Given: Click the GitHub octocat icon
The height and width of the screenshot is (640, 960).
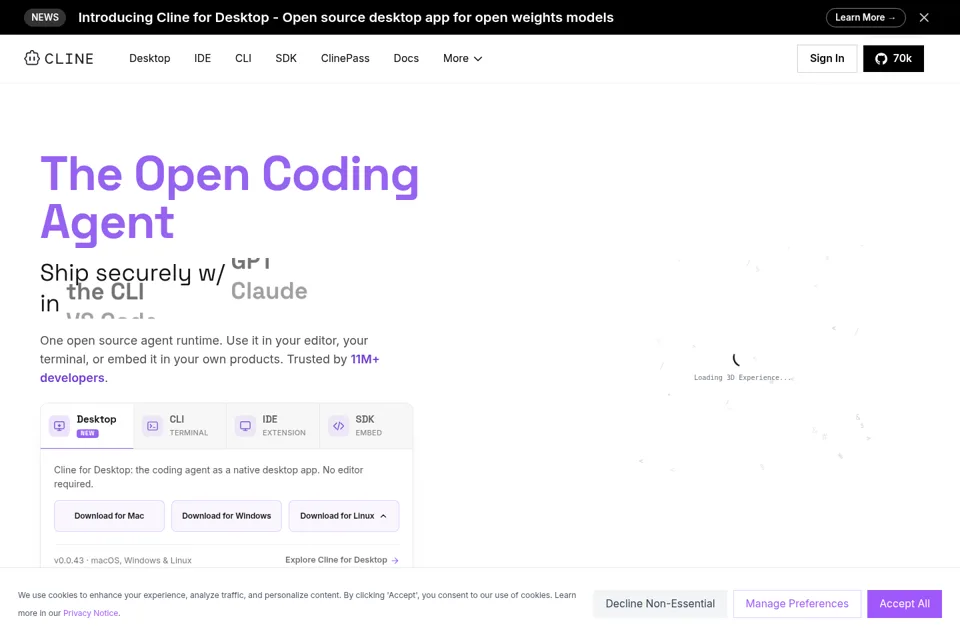Looking at the screenshot, I should 881,59.
